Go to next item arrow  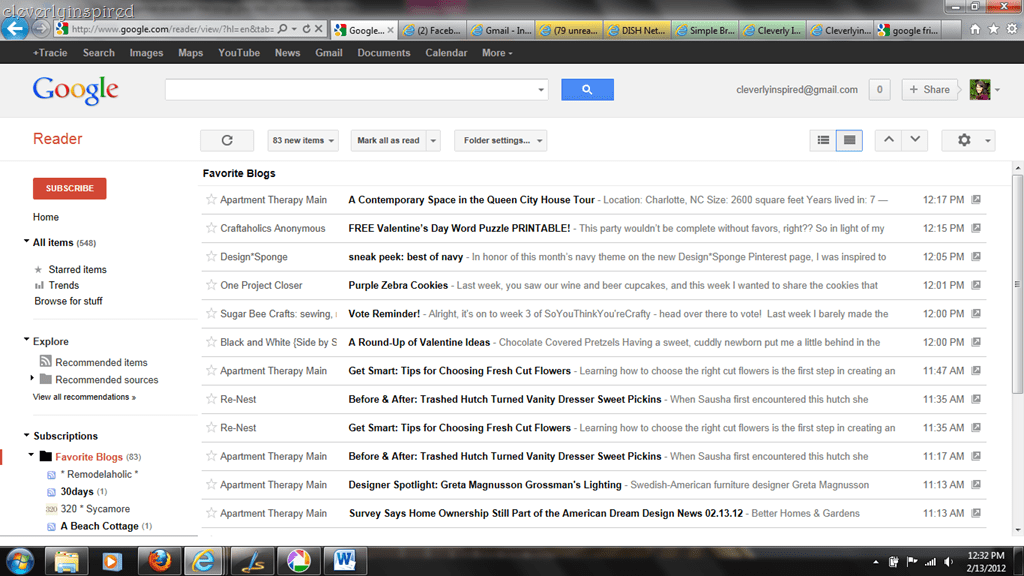[x=915, y=140]
